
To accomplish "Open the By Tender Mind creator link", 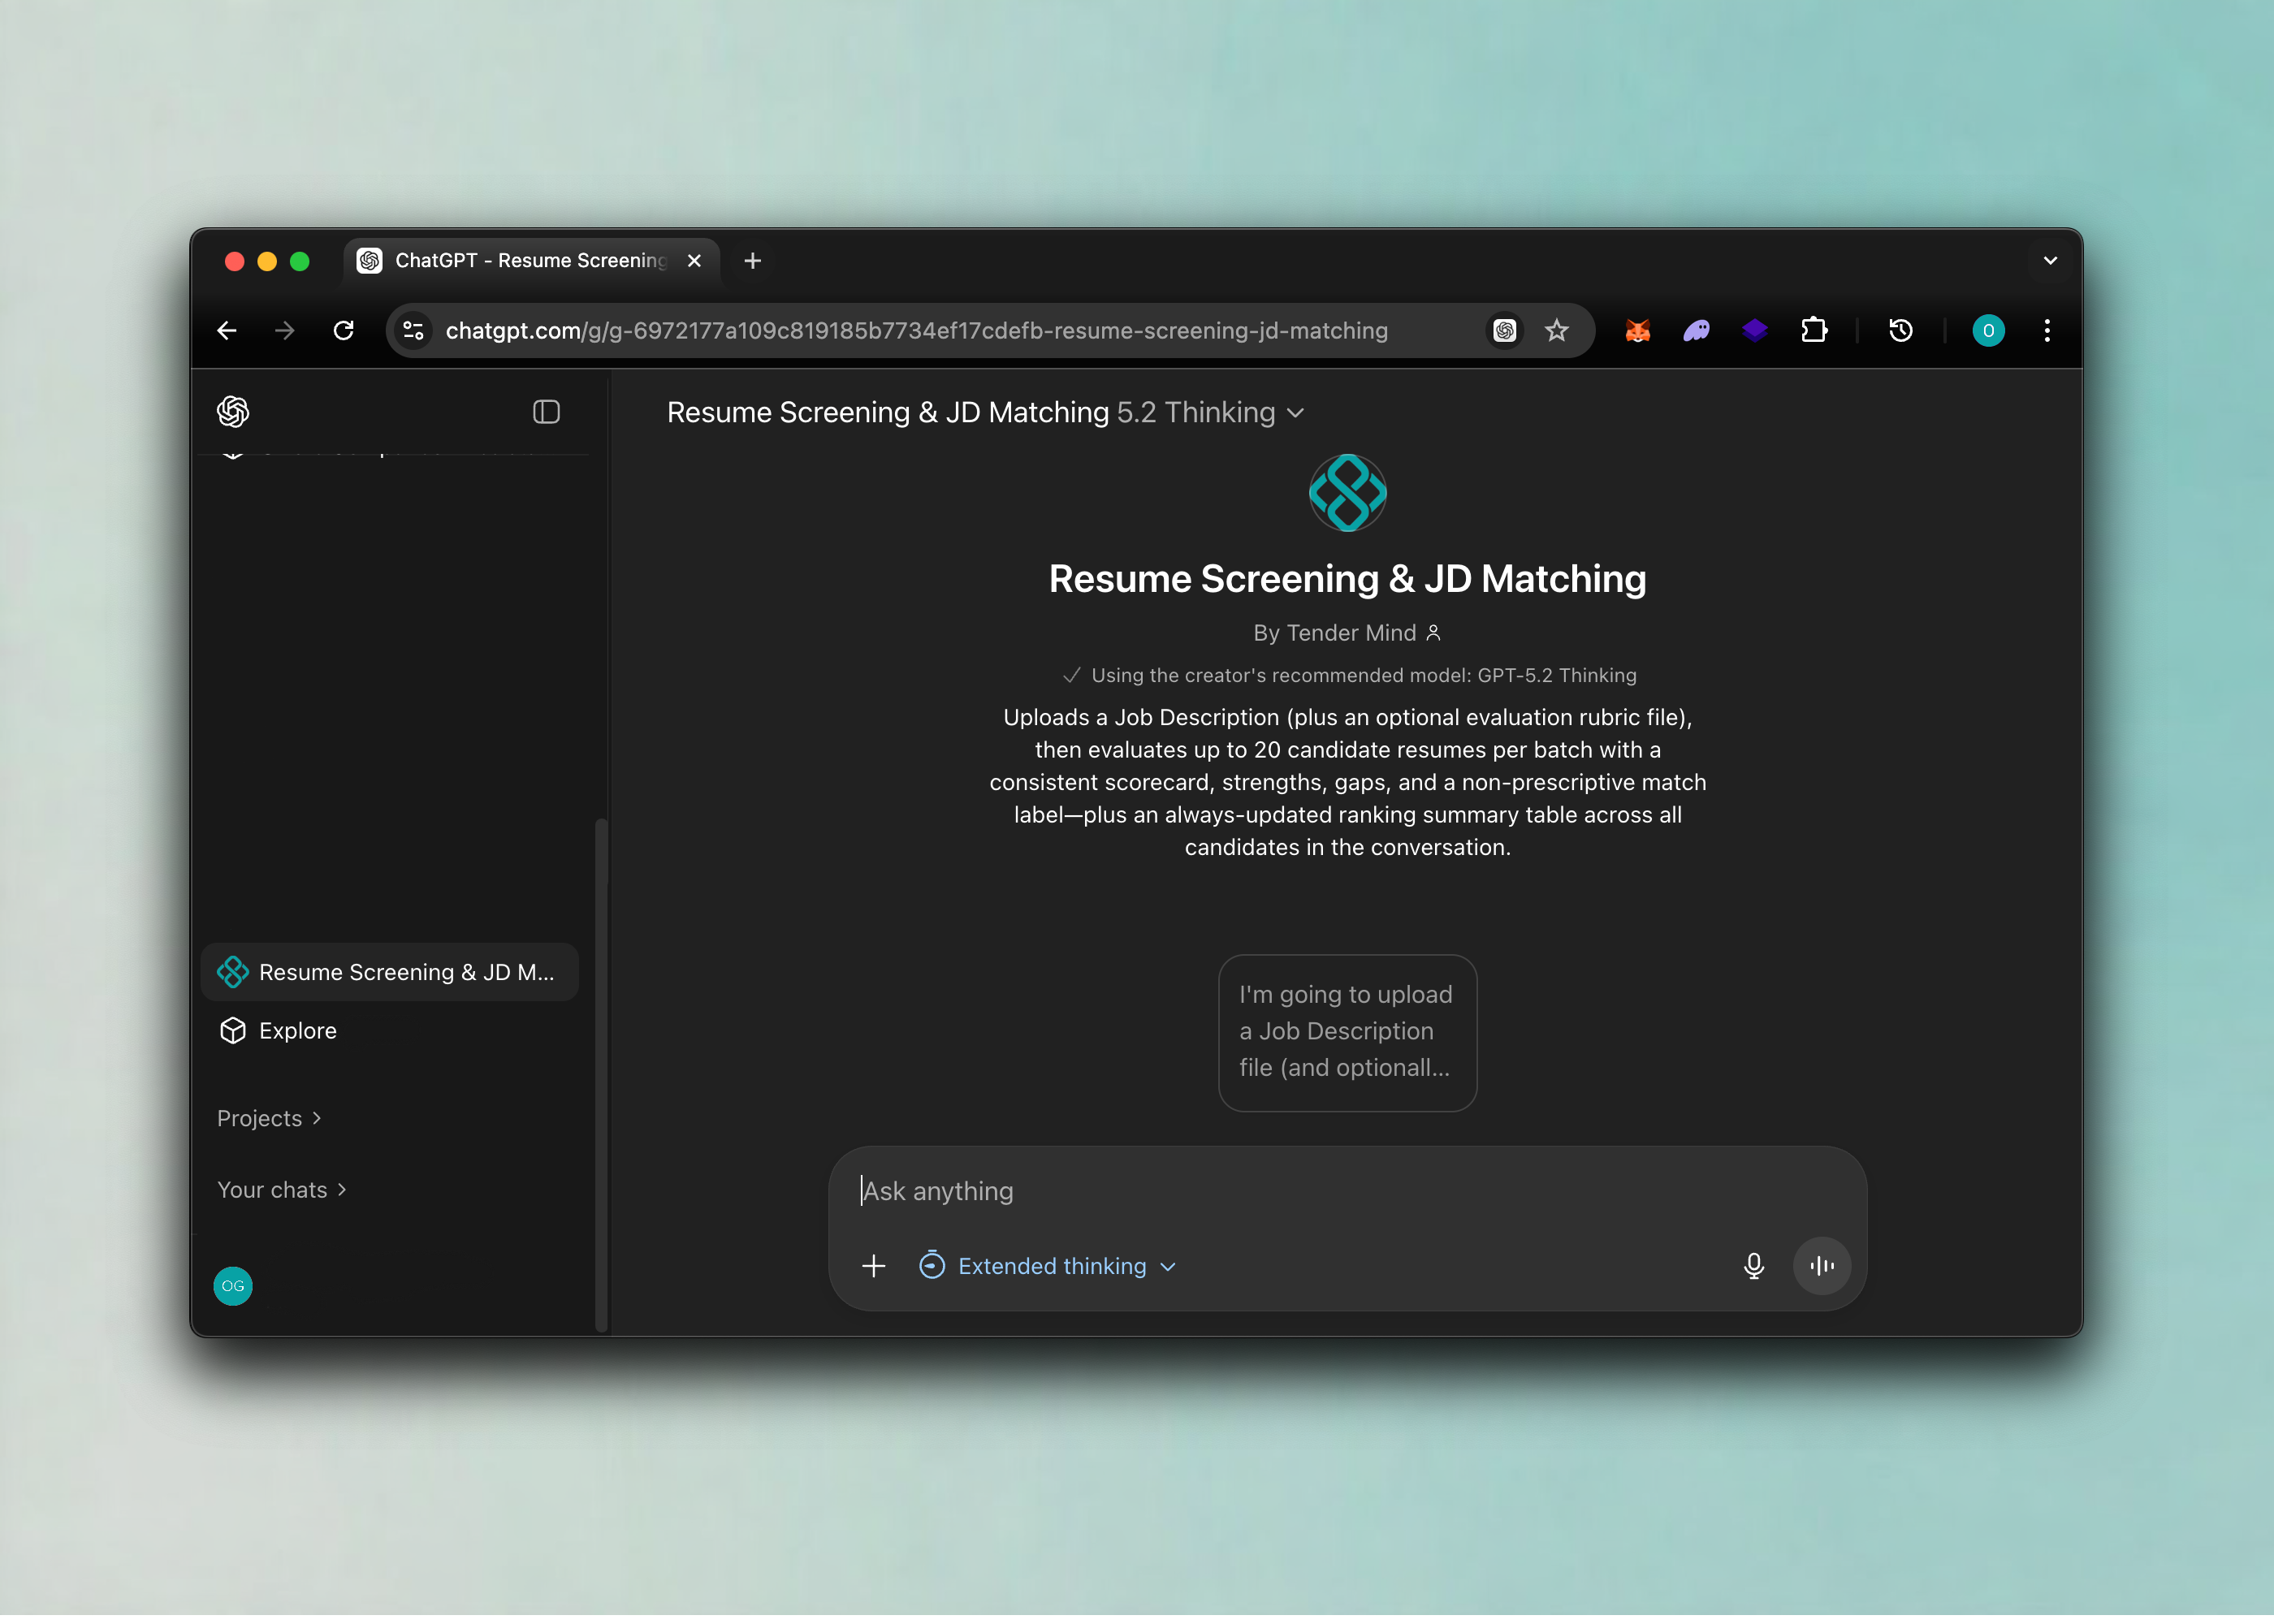I will click(1346, 633).
